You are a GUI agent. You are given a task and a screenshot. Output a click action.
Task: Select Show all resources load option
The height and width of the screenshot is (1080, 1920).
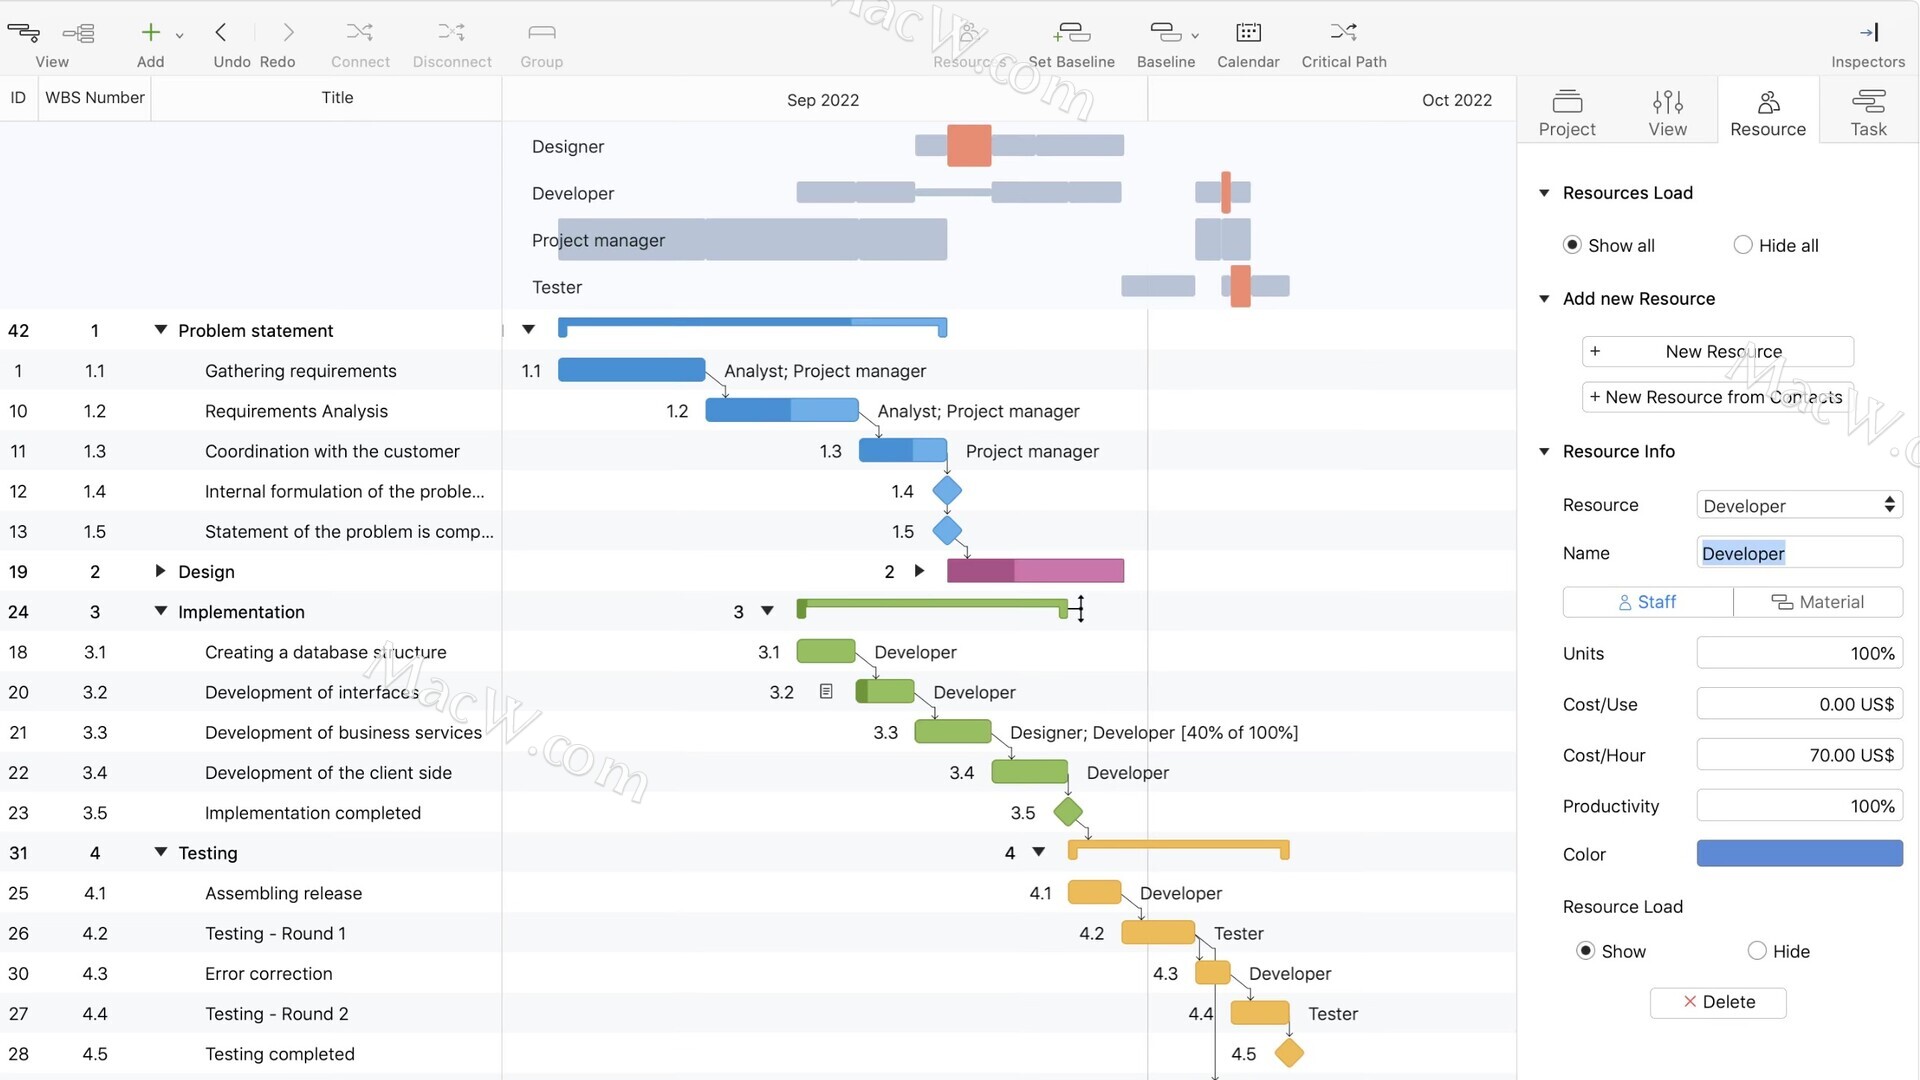tap(1572, 245)
